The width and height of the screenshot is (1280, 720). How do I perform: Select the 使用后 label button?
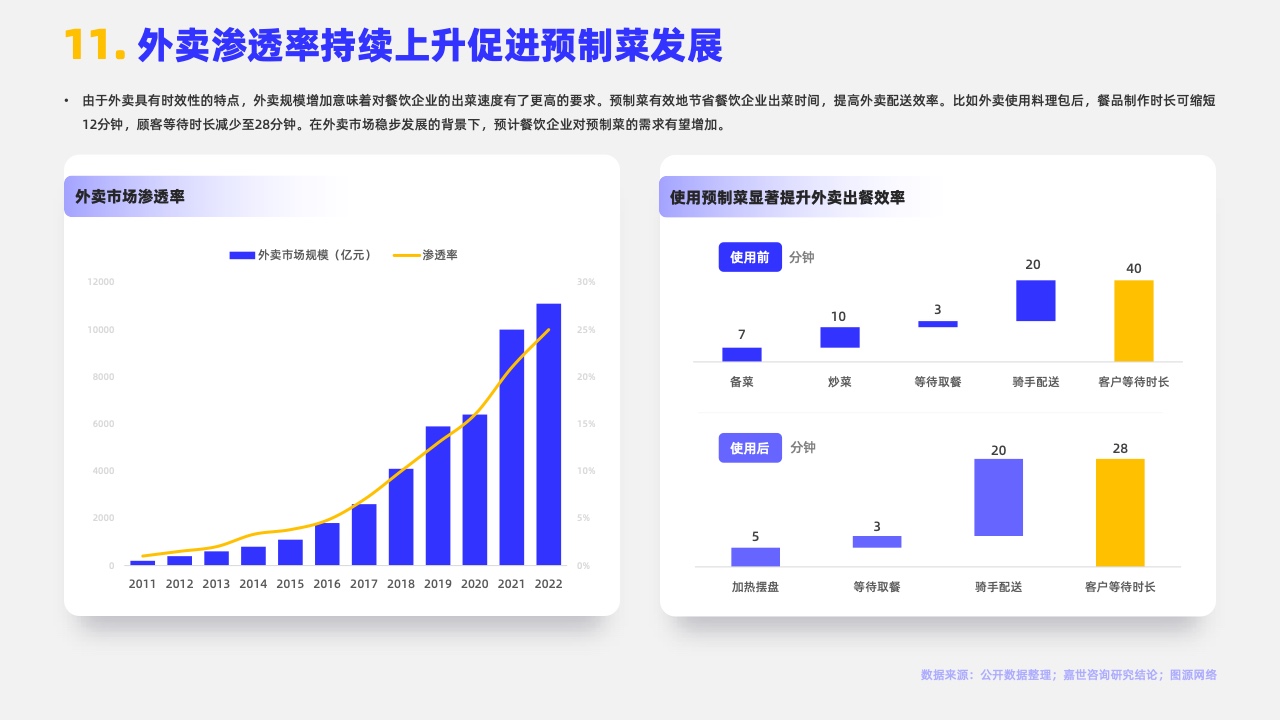coord(749,448)
